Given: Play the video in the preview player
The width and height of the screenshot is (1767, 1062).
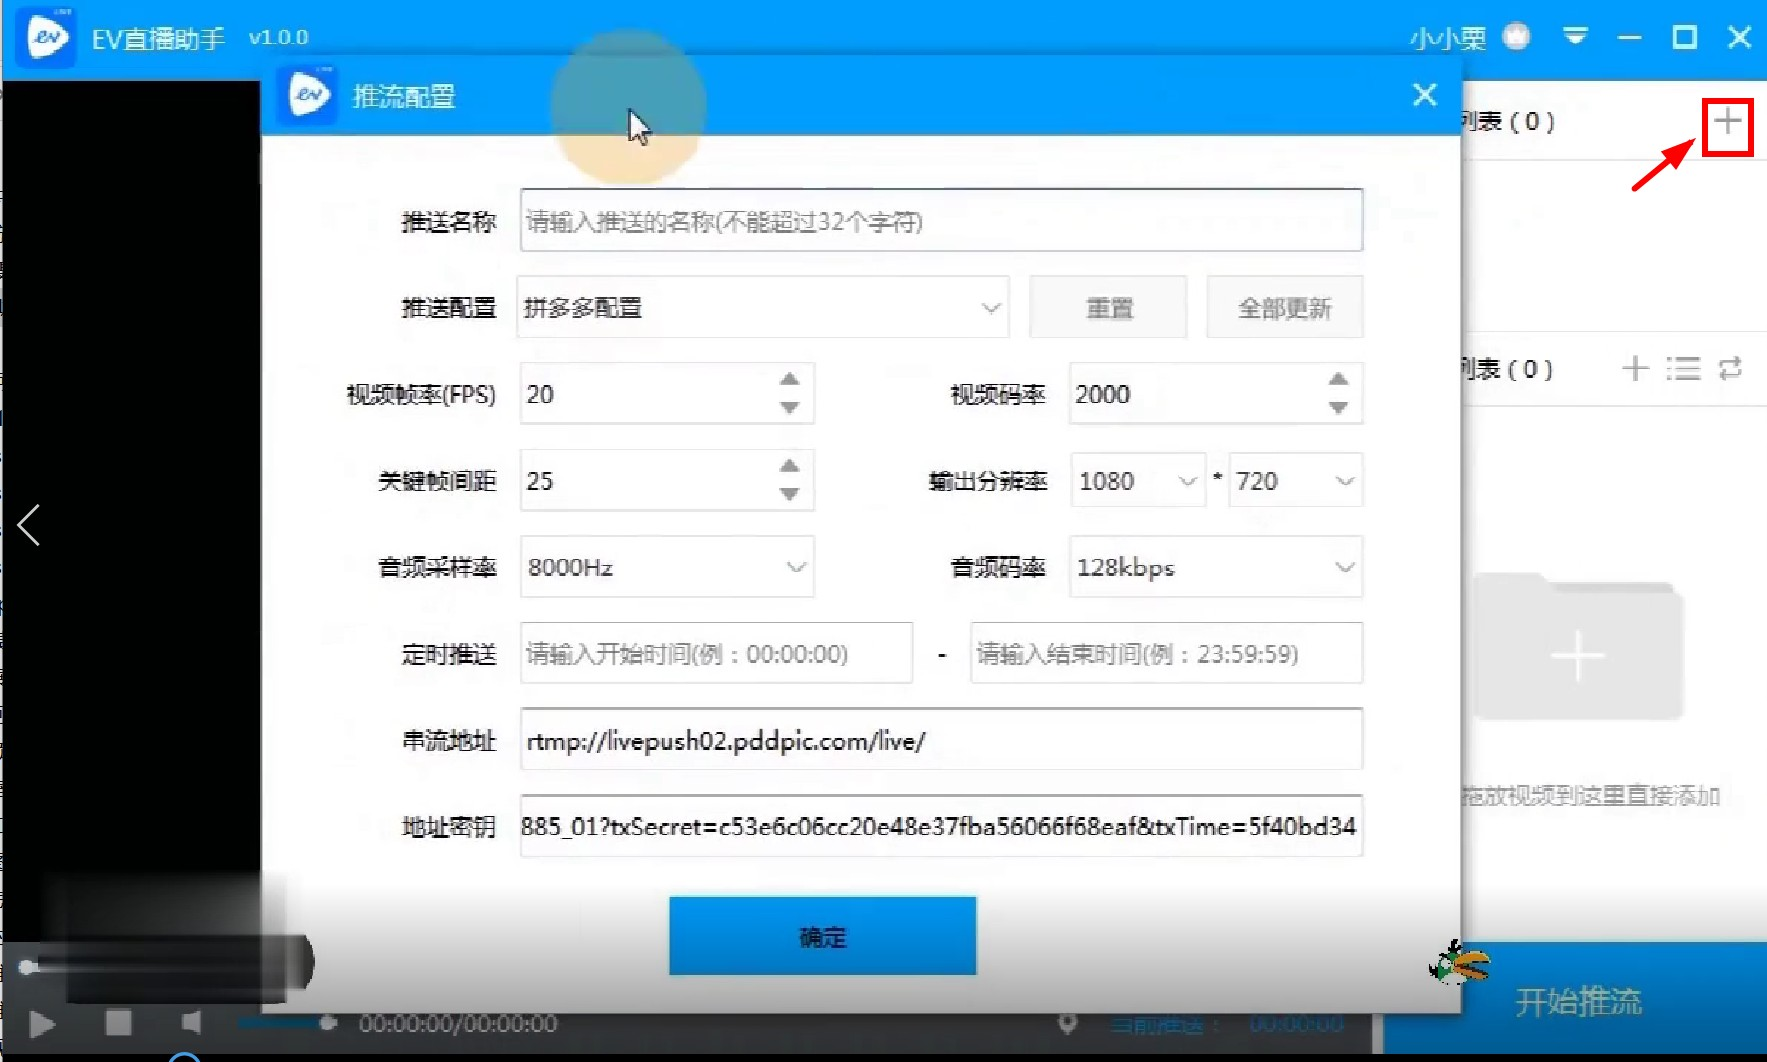Looking at the screenshot, I should click(40, 1024).
